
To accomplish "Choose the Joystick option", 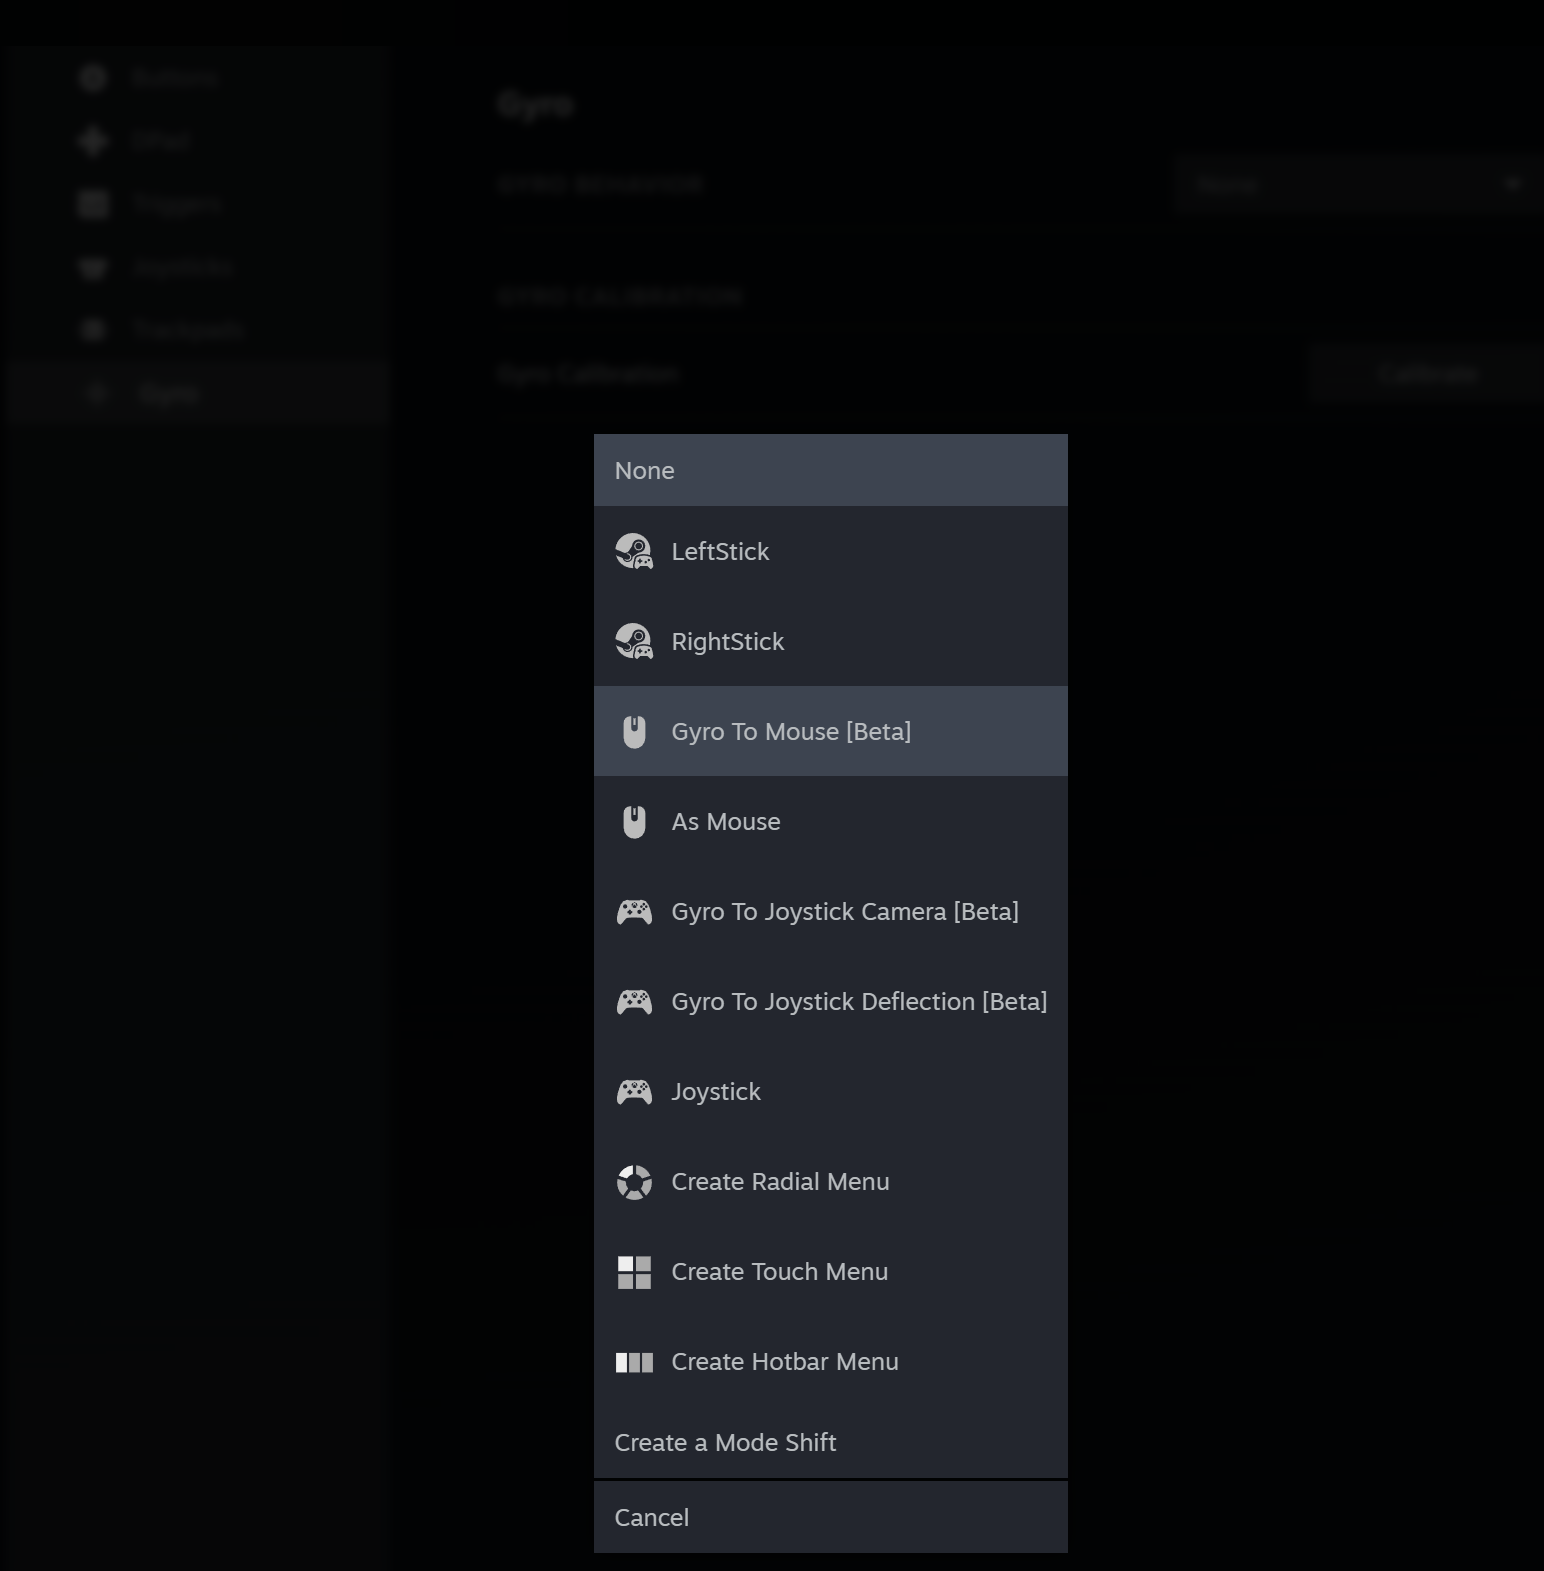I will 830,1091.
